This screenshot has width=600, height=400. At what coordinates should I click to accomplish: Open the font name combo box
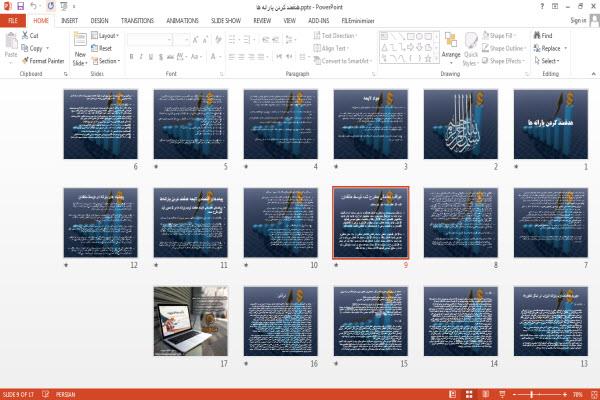click(x=150, y=39)
